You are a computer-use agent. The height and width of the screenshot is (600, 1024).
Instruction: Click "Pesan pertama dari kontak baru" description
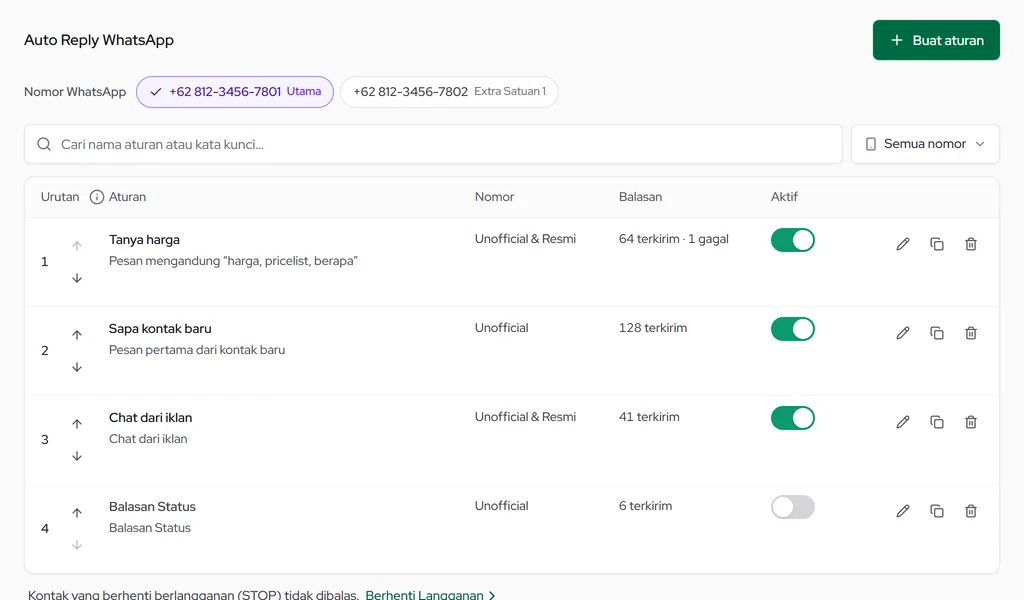[x=197, y=350]
